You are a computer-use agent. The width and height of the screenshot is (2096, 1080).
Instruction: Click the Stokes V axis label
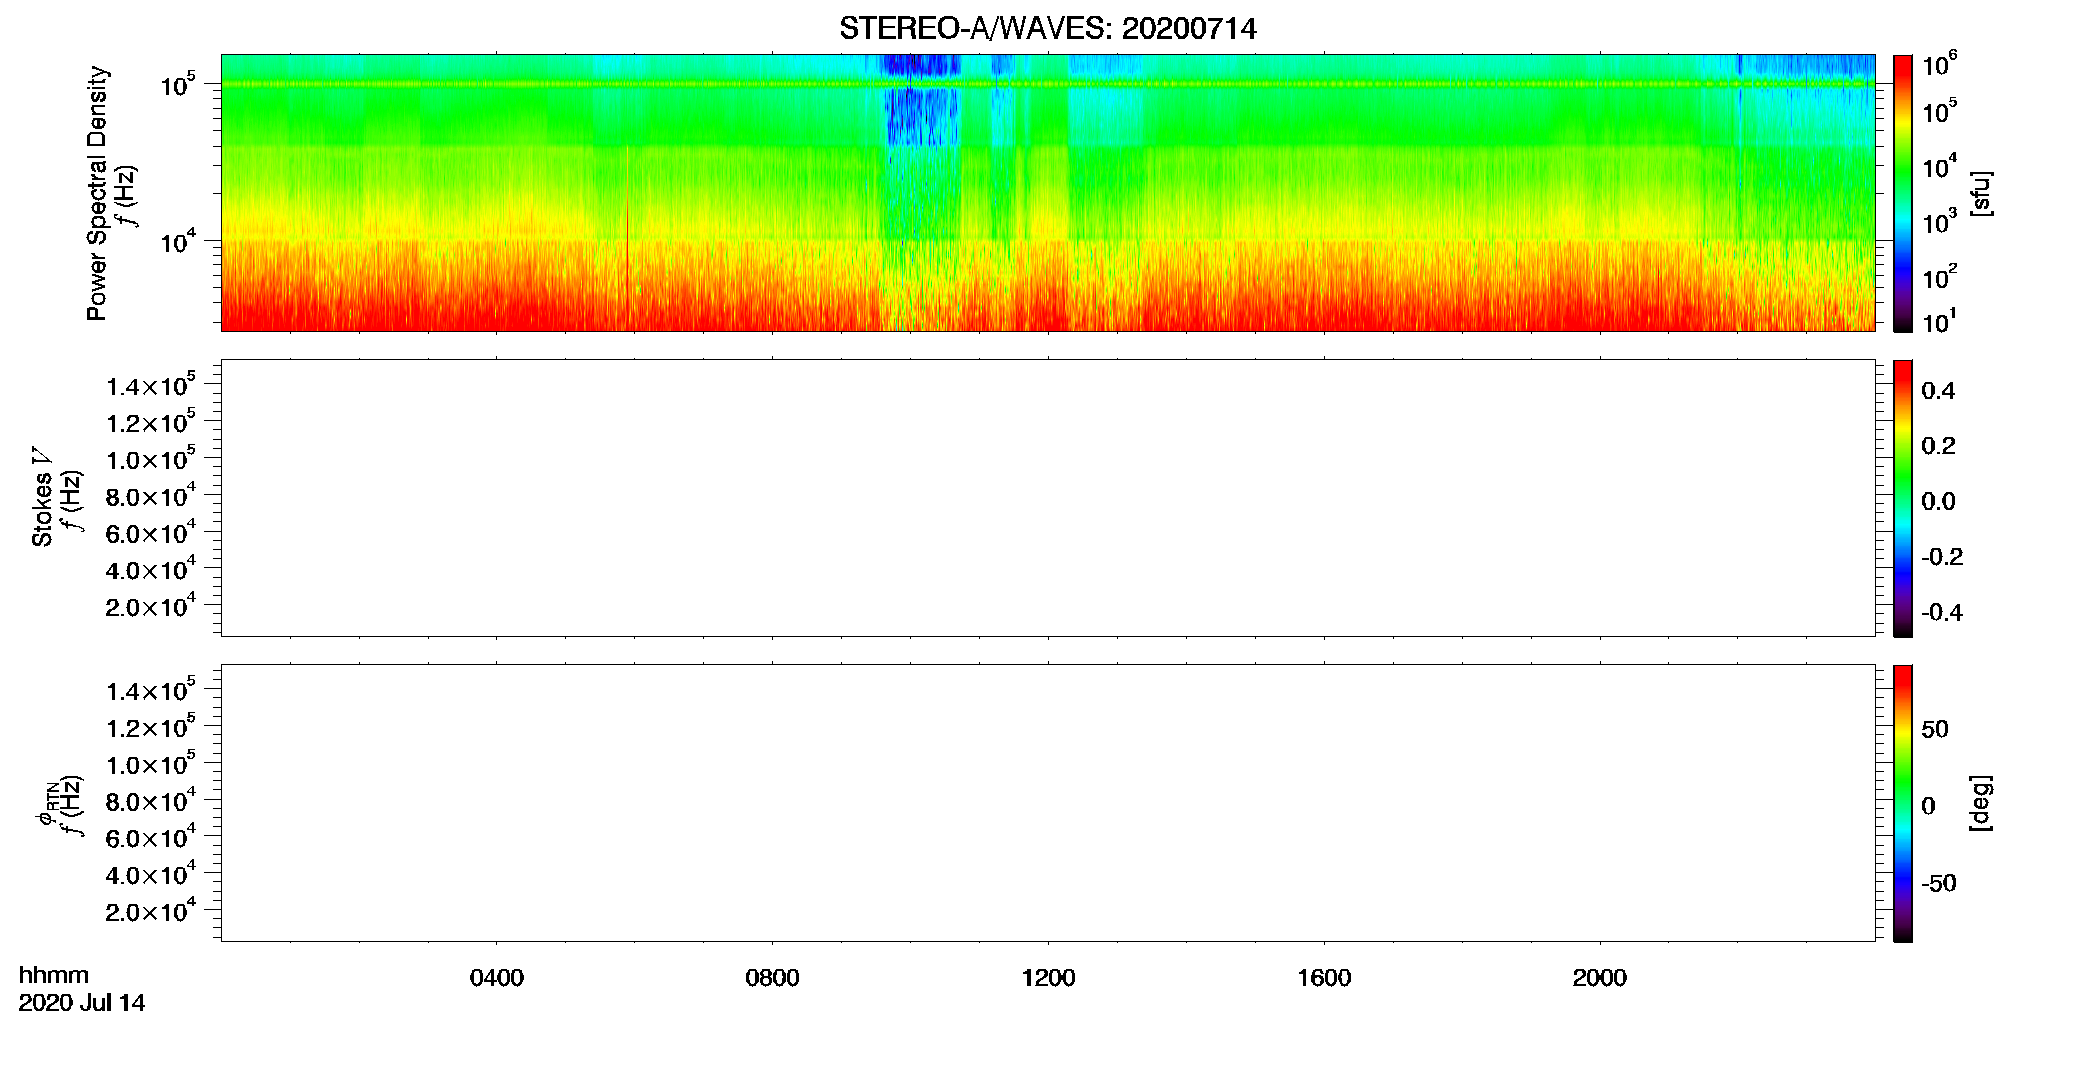(42, 497)
